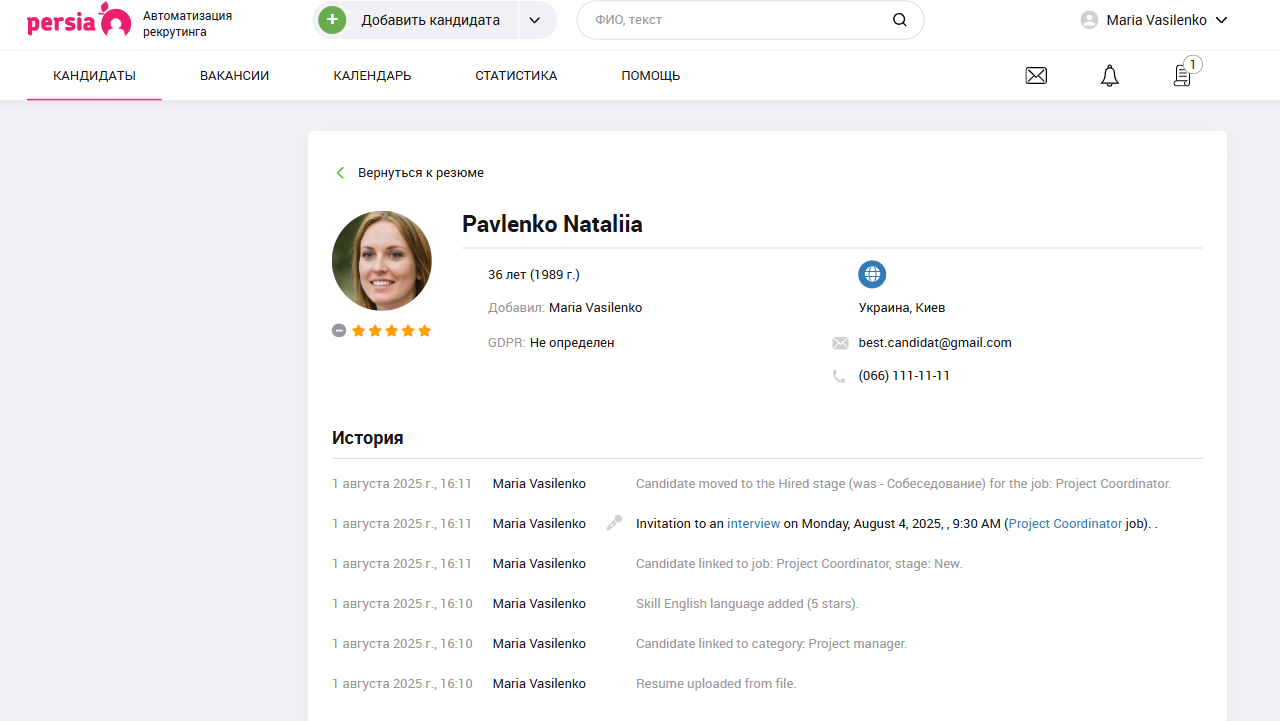Open the Maria Vasilenko user menu
Image resolution: width=1280 pixels, height=721 pixels.
click(1154, 20)
